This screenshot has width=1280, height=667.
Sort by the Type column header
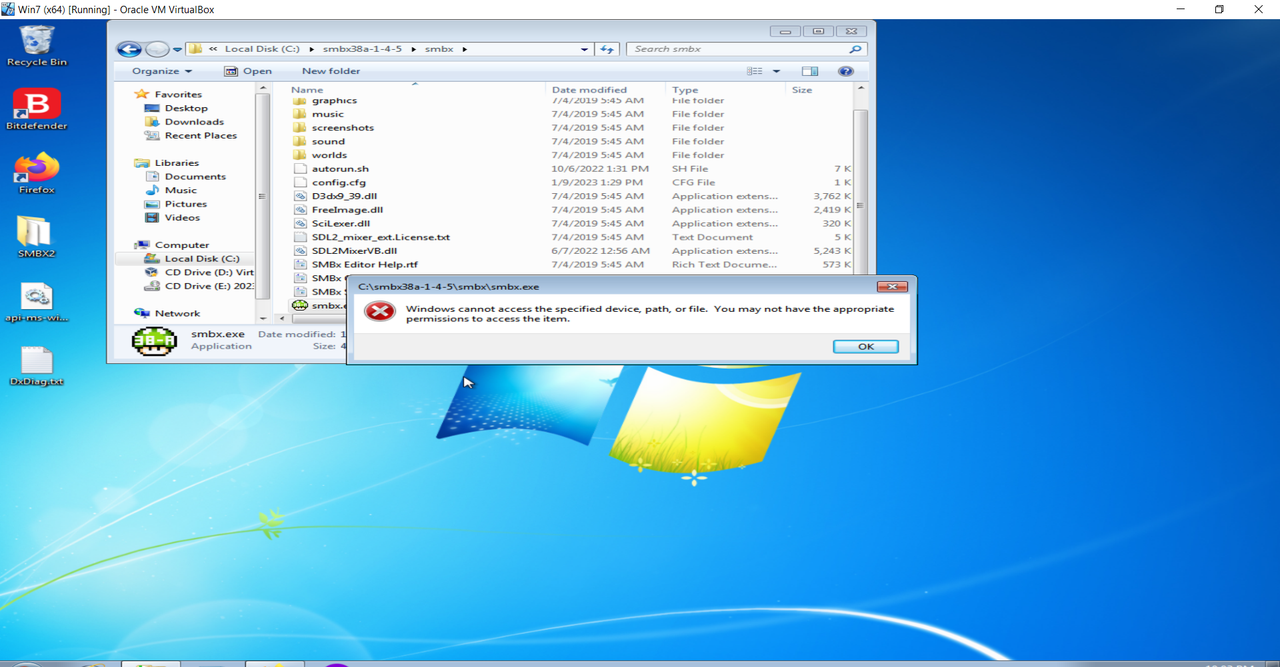coord(725,90)
